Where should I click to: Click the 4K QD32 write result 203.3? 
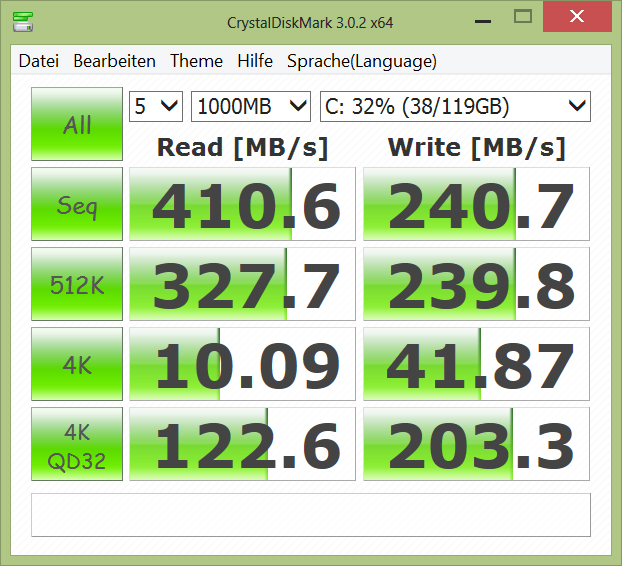(476, 444)
